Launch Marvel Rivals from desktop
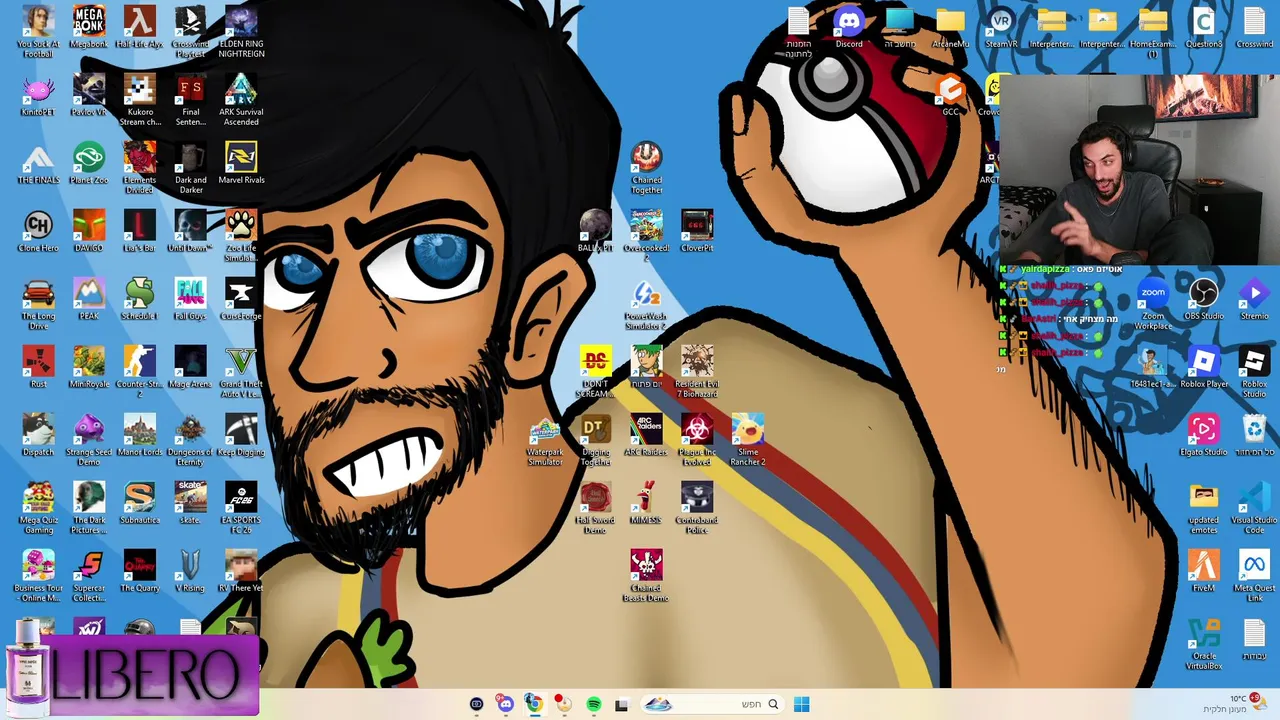This screenshot has width=1280, height=720. click(x=241, y=163)
